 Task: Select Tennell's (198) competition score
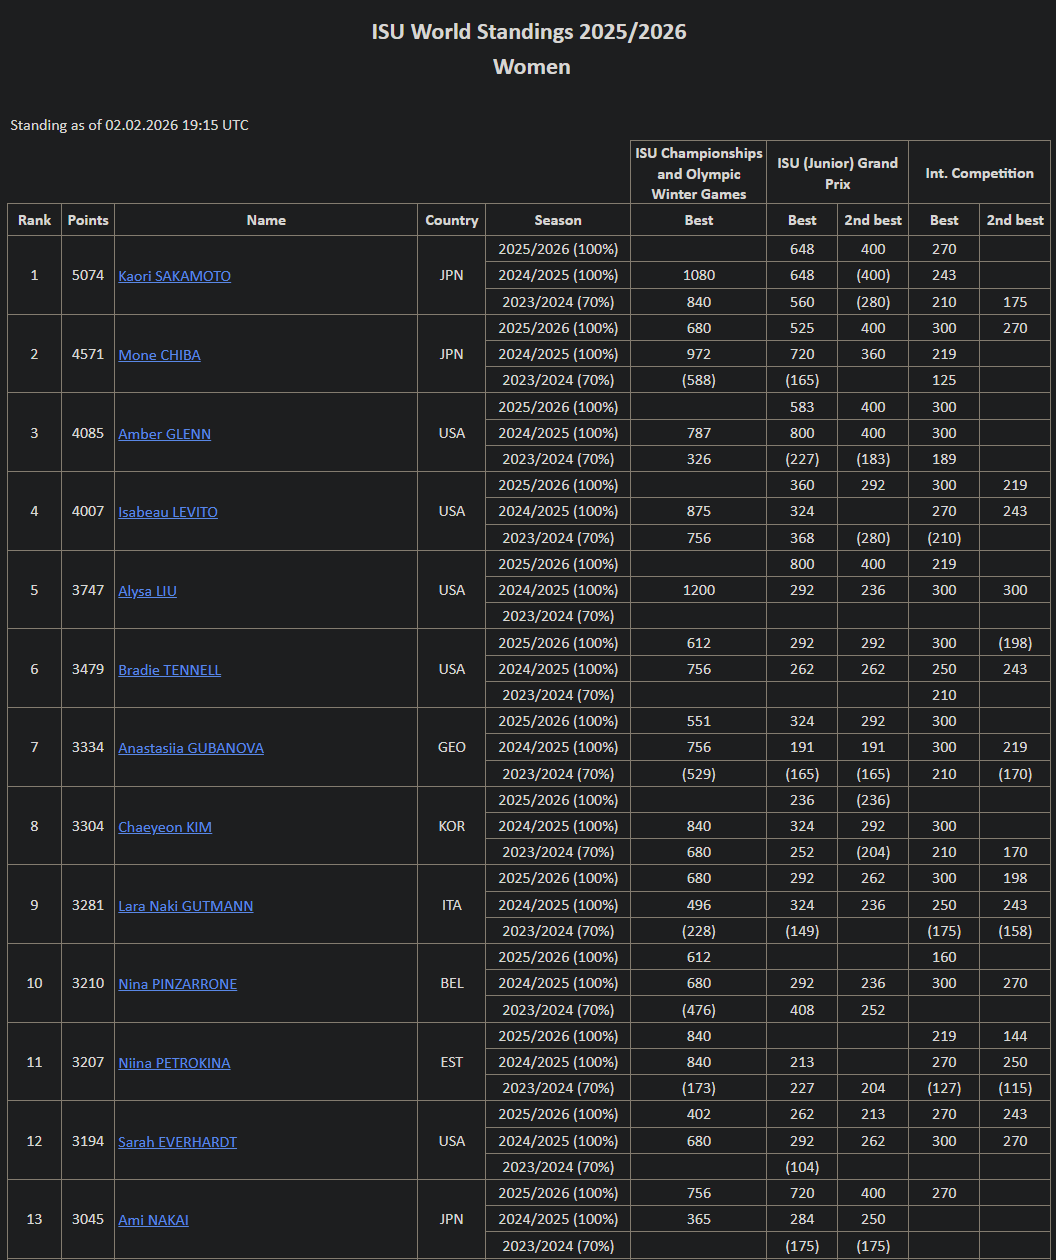point(1015,643)
